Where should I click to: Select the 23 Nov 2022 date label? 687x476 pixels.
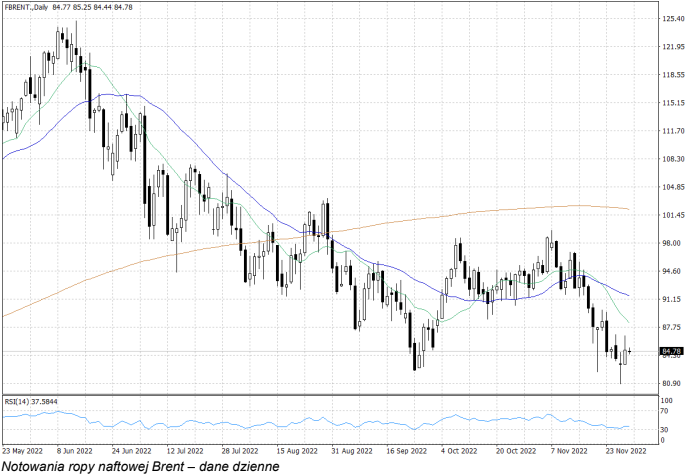point(628,451)
